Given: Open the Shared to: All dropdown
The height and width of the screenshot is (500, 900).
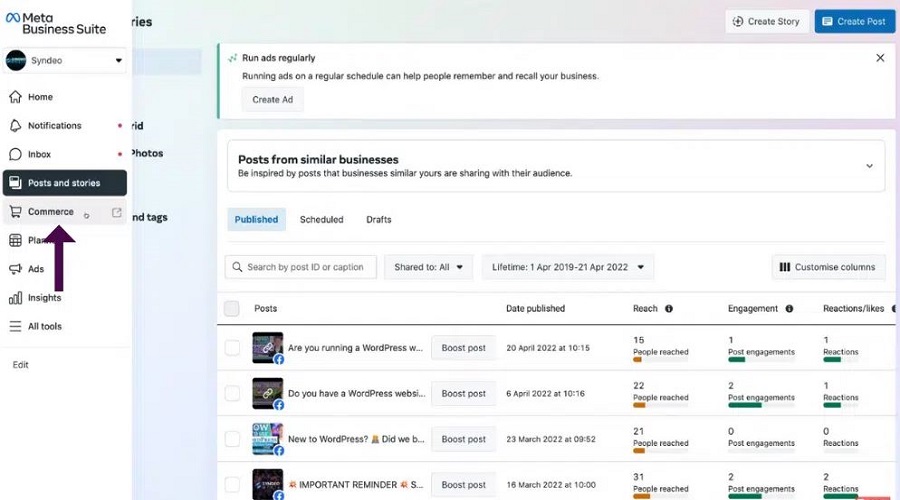Looking at the screenshot, I should pos(428,268).
